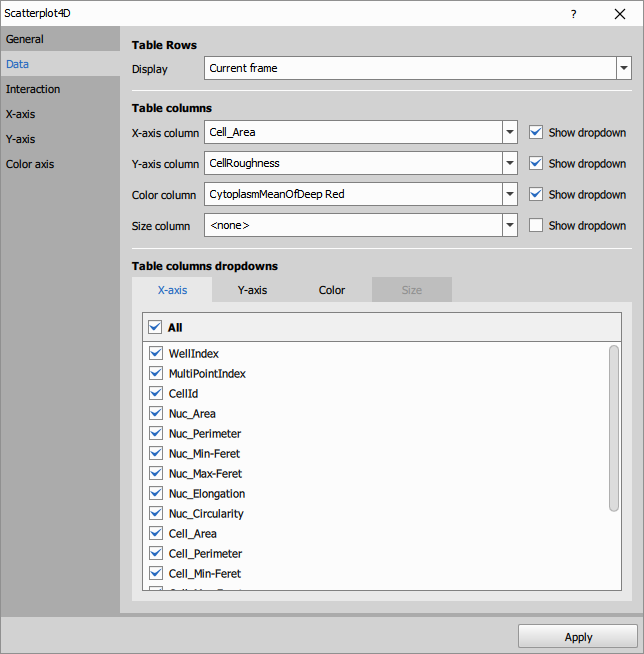
Task: Uncheck the Cell_Perimeter column
Action: point(156,553)
